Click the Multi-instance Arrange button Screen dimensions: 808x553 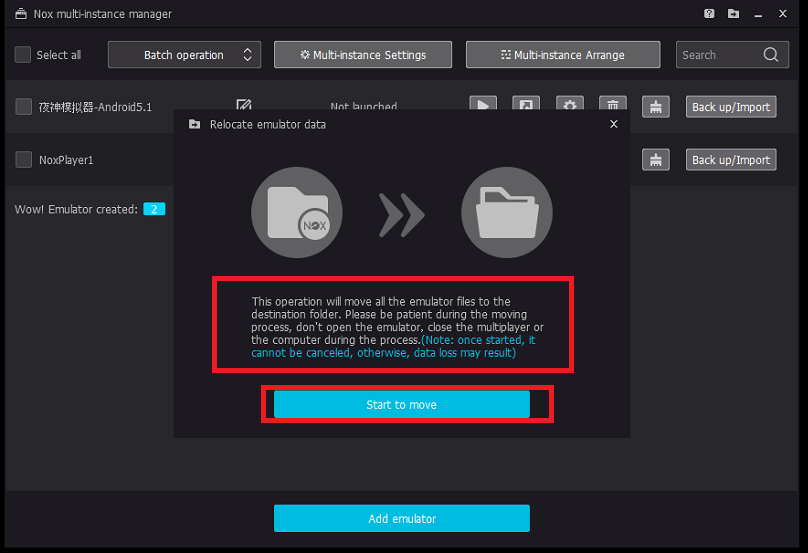click(x=563, y=55)
